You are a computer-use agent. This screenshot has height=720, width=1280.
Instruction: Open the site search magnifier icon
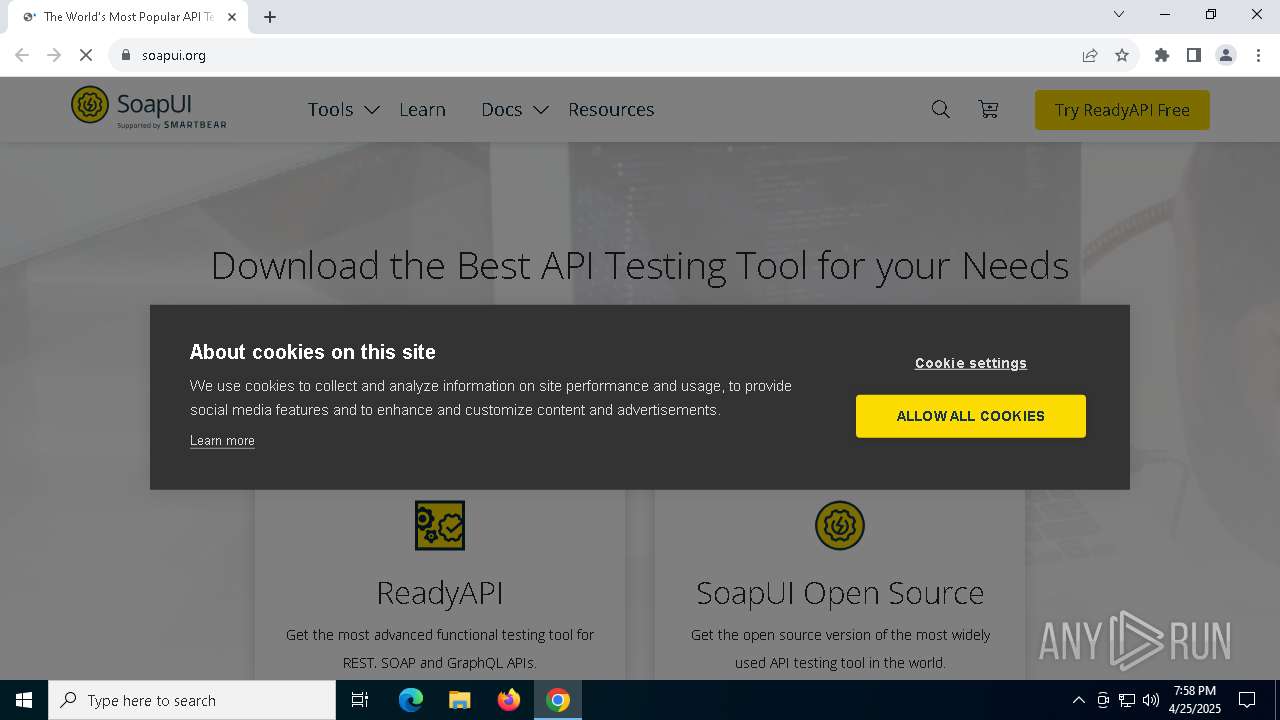tap(941, 109)
